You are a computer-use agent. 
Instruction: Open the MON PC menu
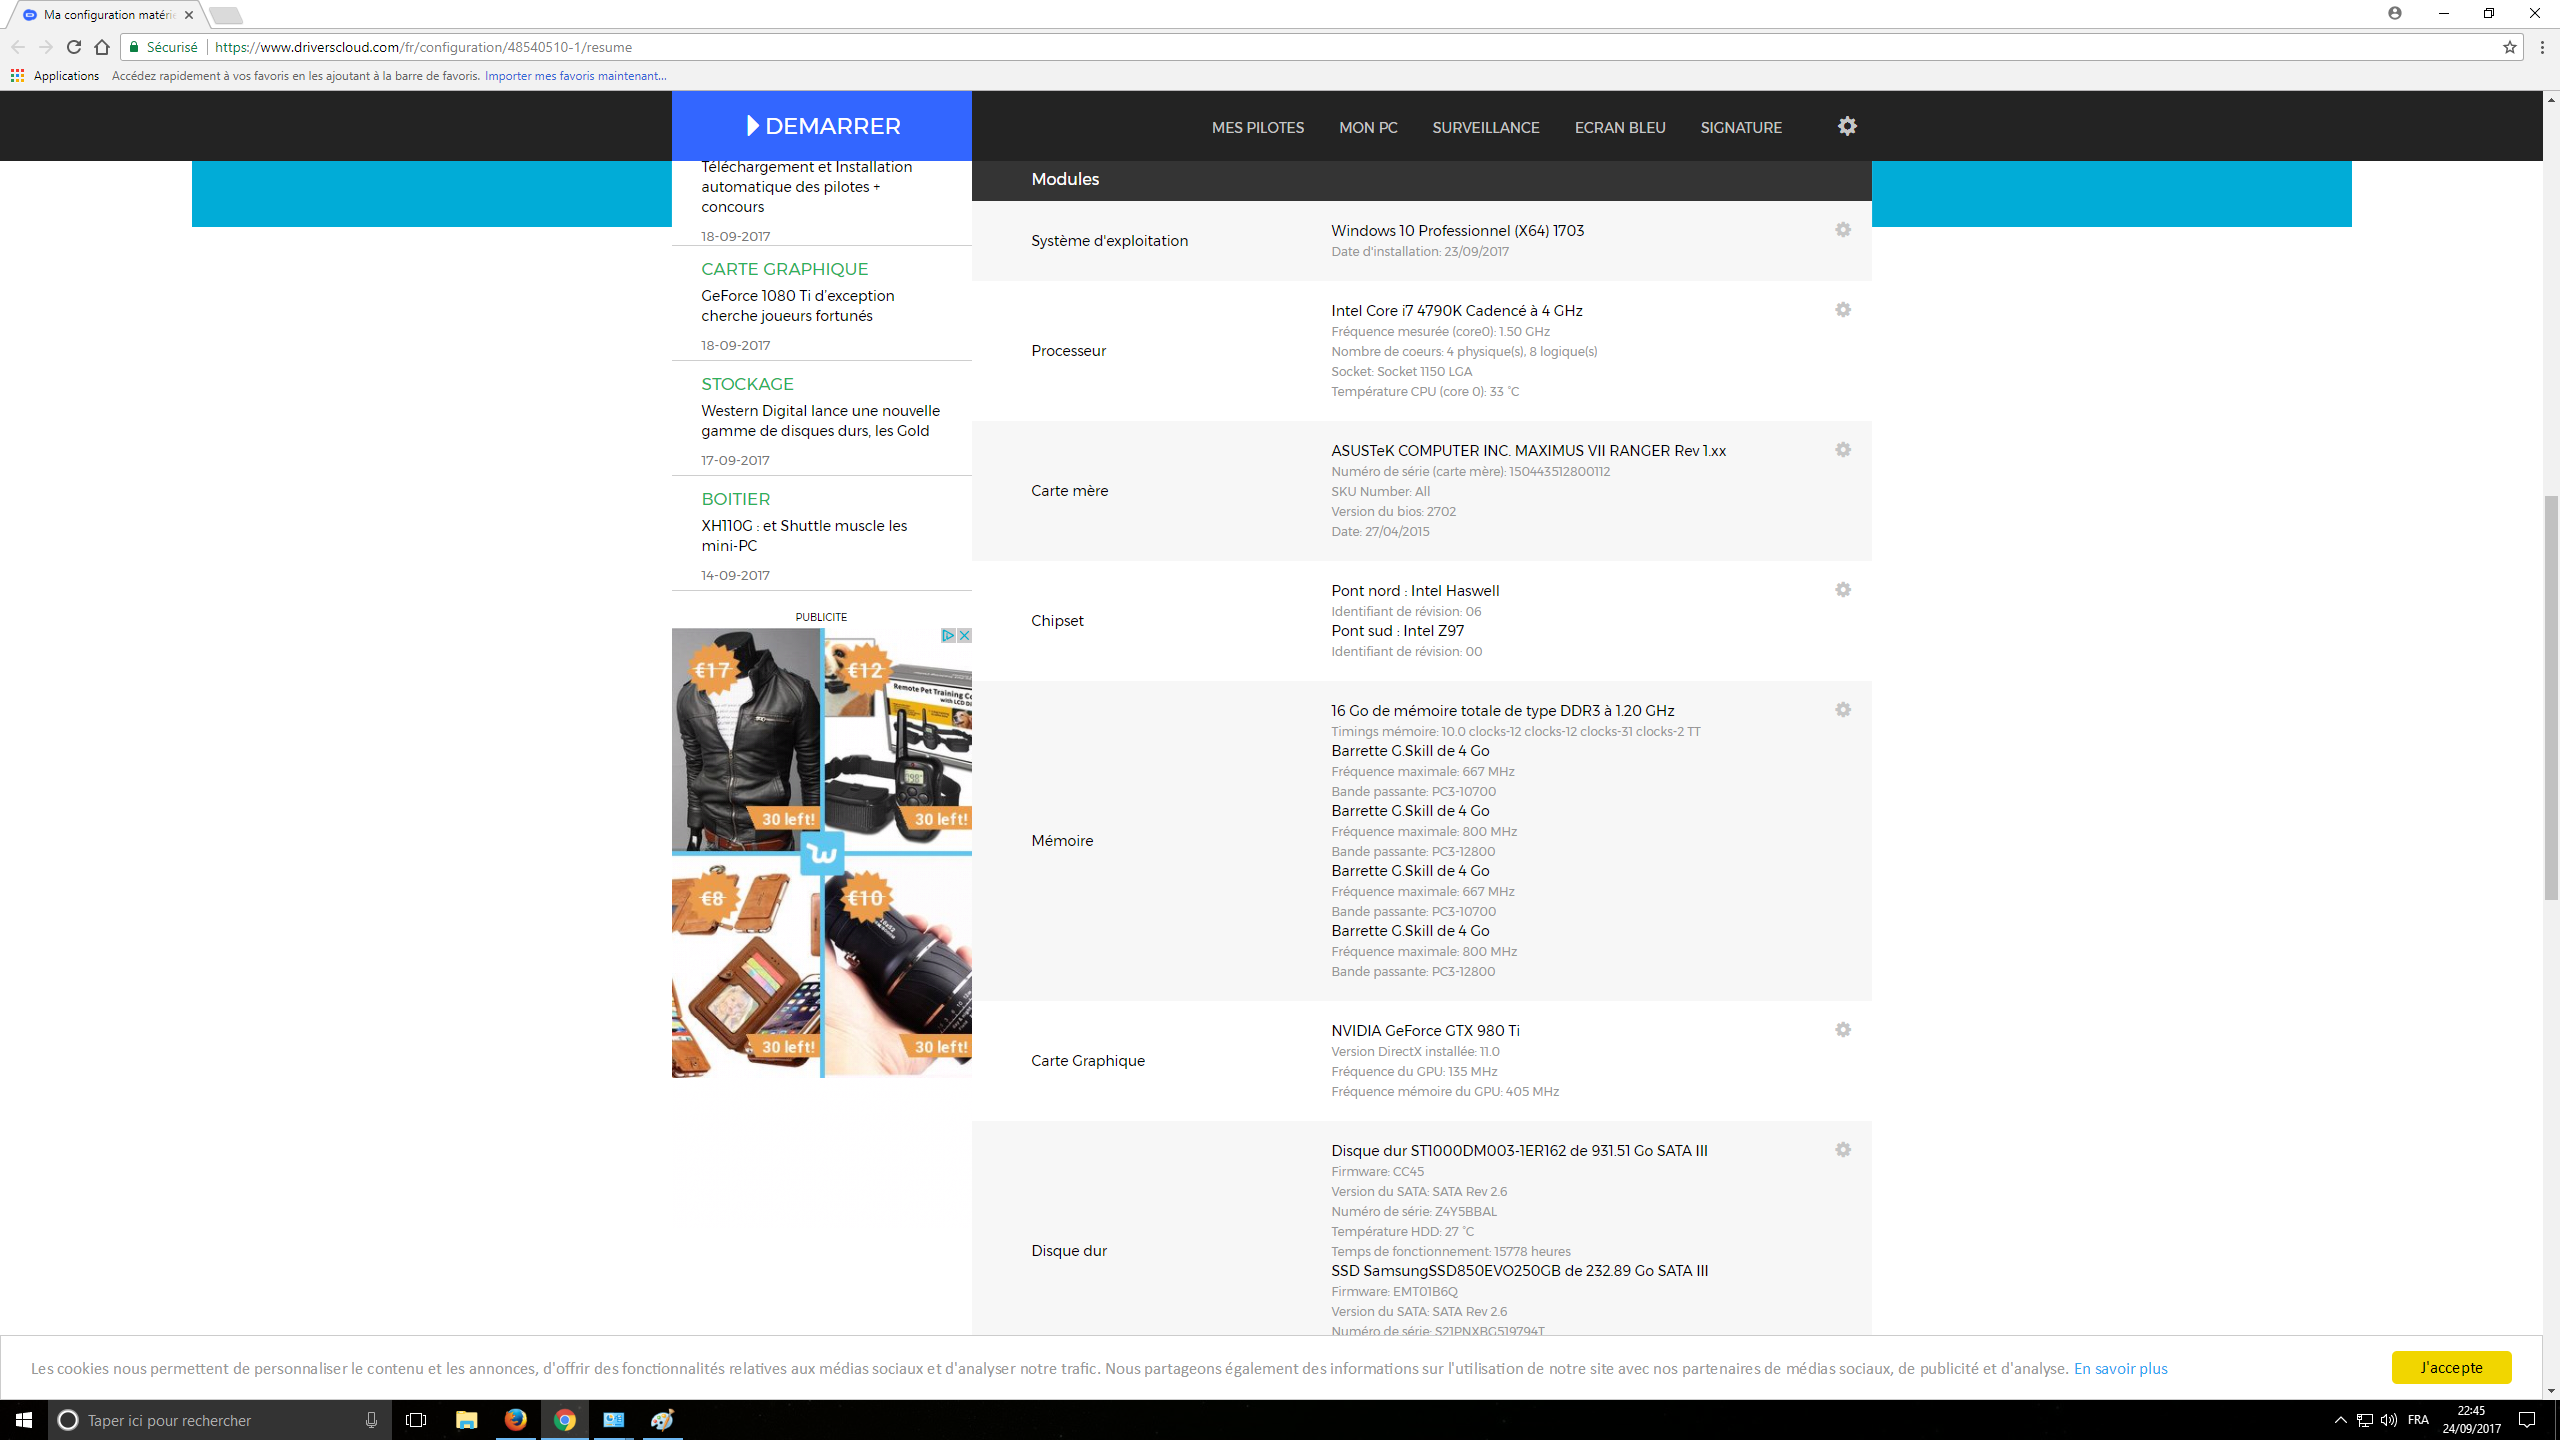1368,128
